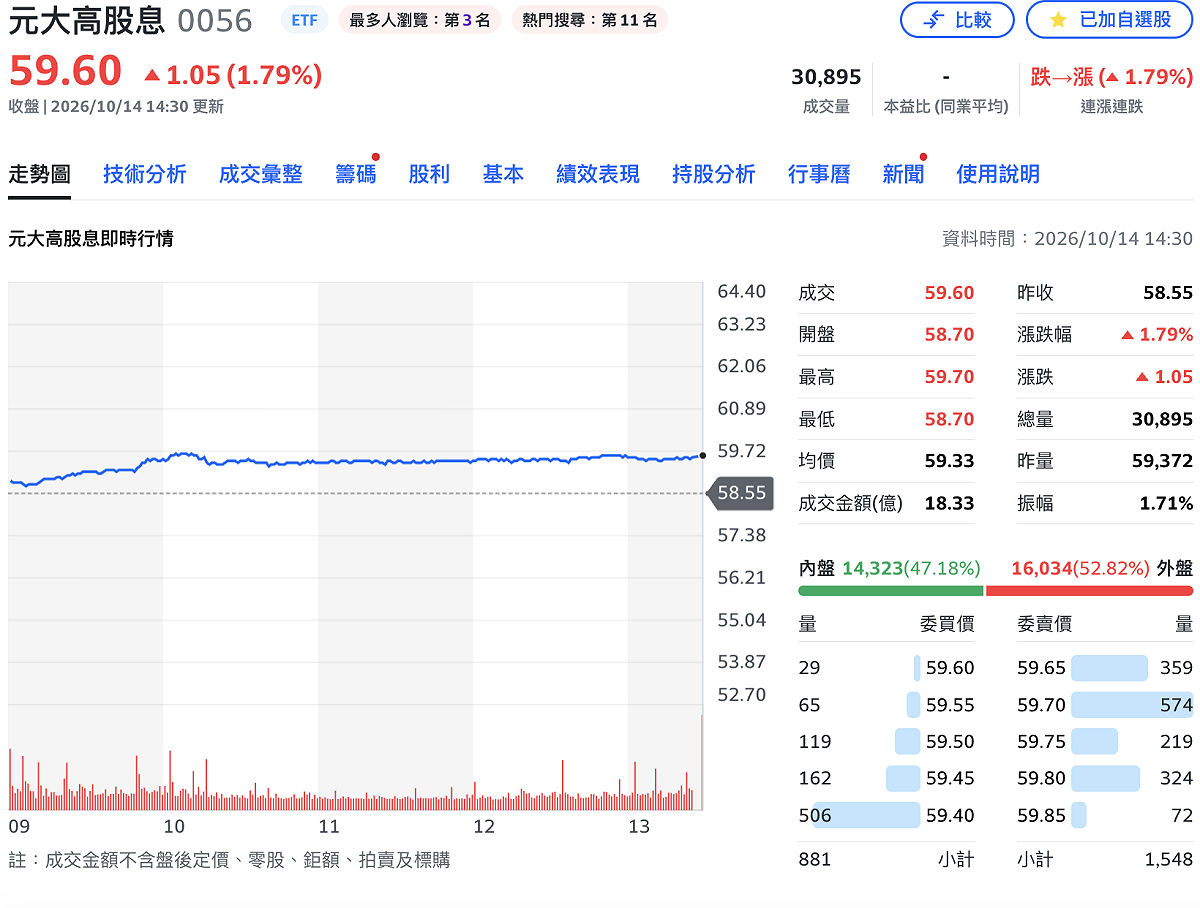
Task: Open the 使用說明 help tab
Action: point(998,174)
